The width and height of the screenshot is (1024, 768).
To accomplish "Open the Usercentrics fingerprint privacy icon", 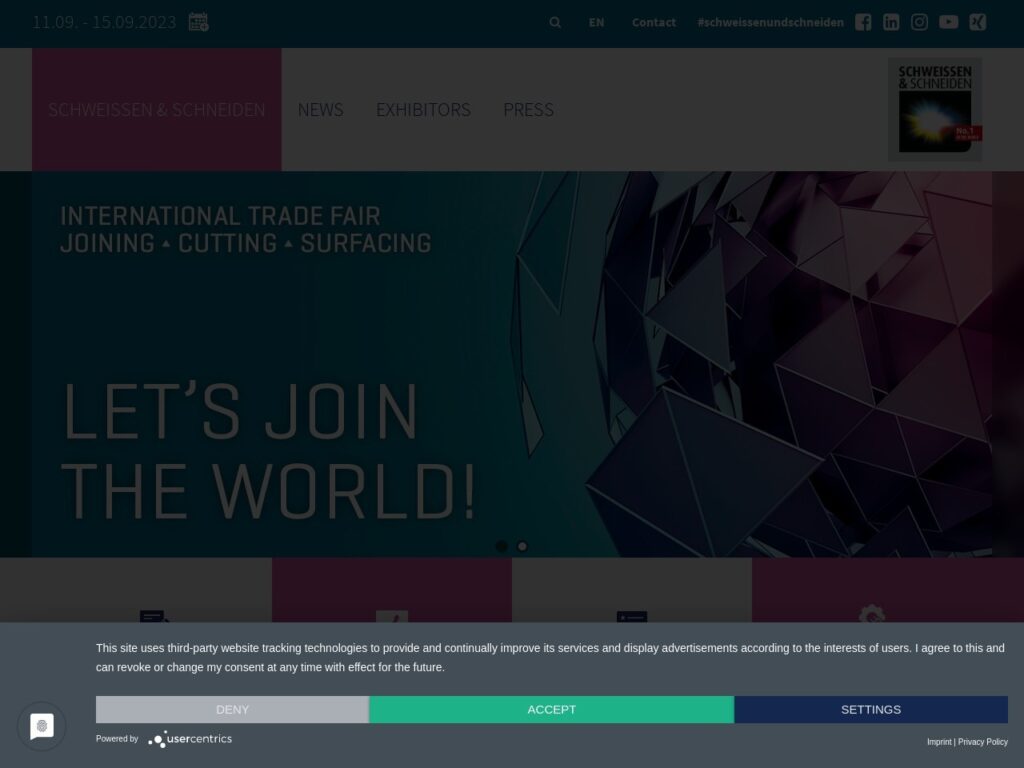I will [42, 726].
